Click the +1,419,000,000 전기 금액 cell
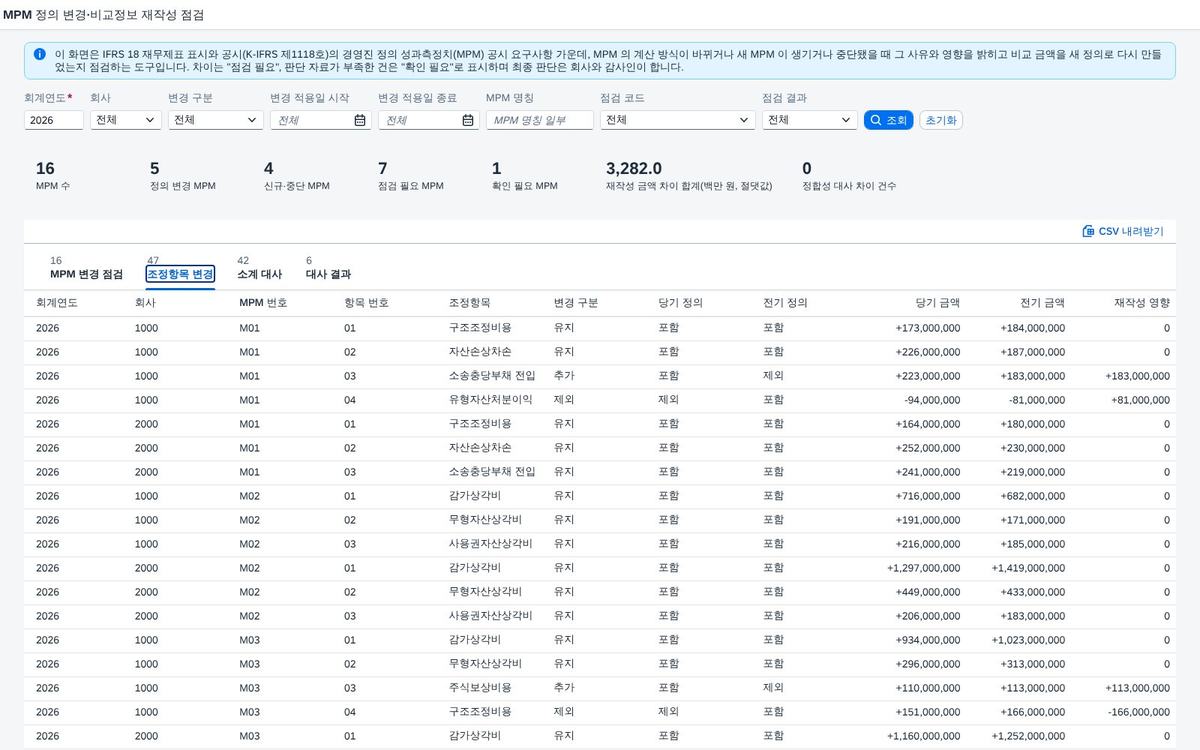Image resolution: width=1200 pixels, height=750 pixels. (1028, 568)
